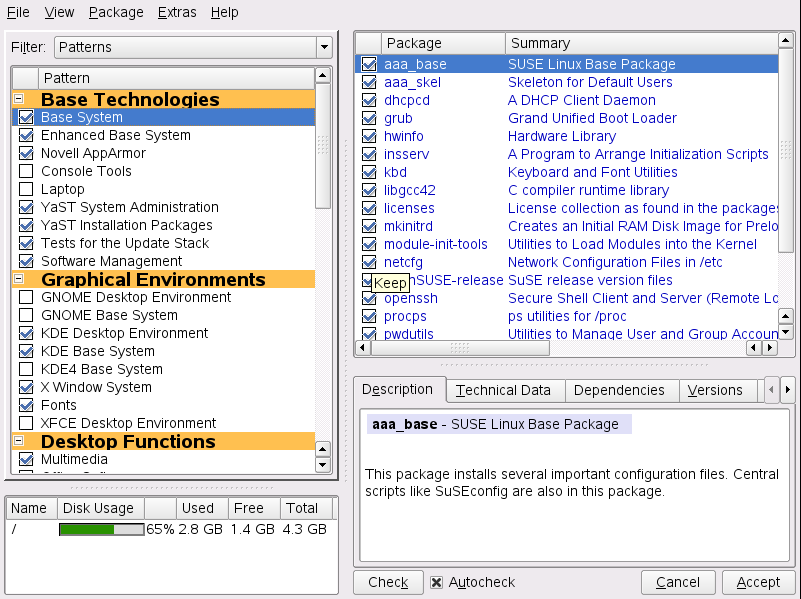Select the pwdutils package row

pos(567,334)
